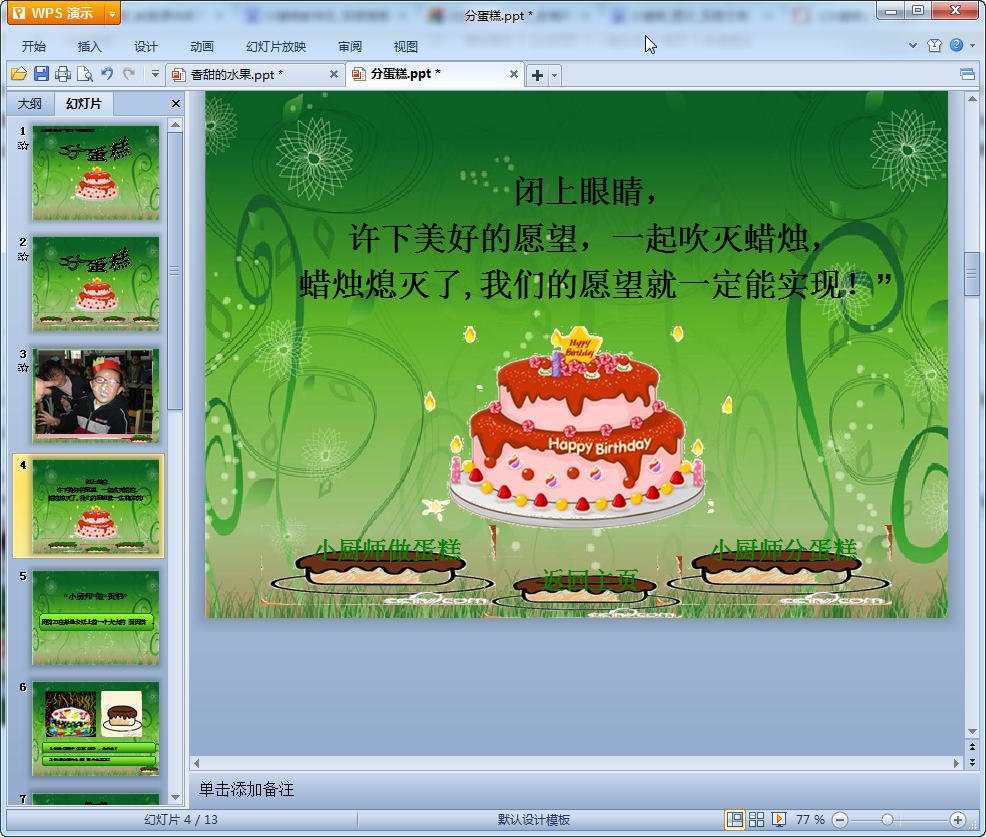Click the Print icon in the toolbar
The height and width of the screenshot is (837, 986).
point(62,74)
